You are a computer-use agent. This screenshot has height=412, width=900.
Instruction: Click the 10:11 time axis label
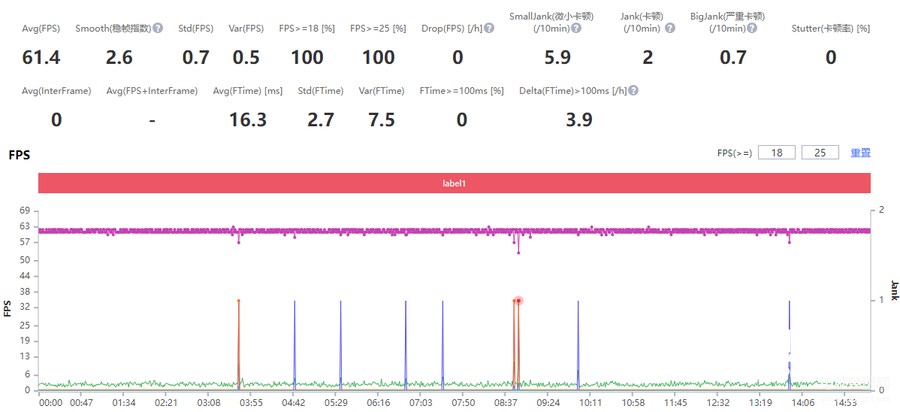(590, 403)
